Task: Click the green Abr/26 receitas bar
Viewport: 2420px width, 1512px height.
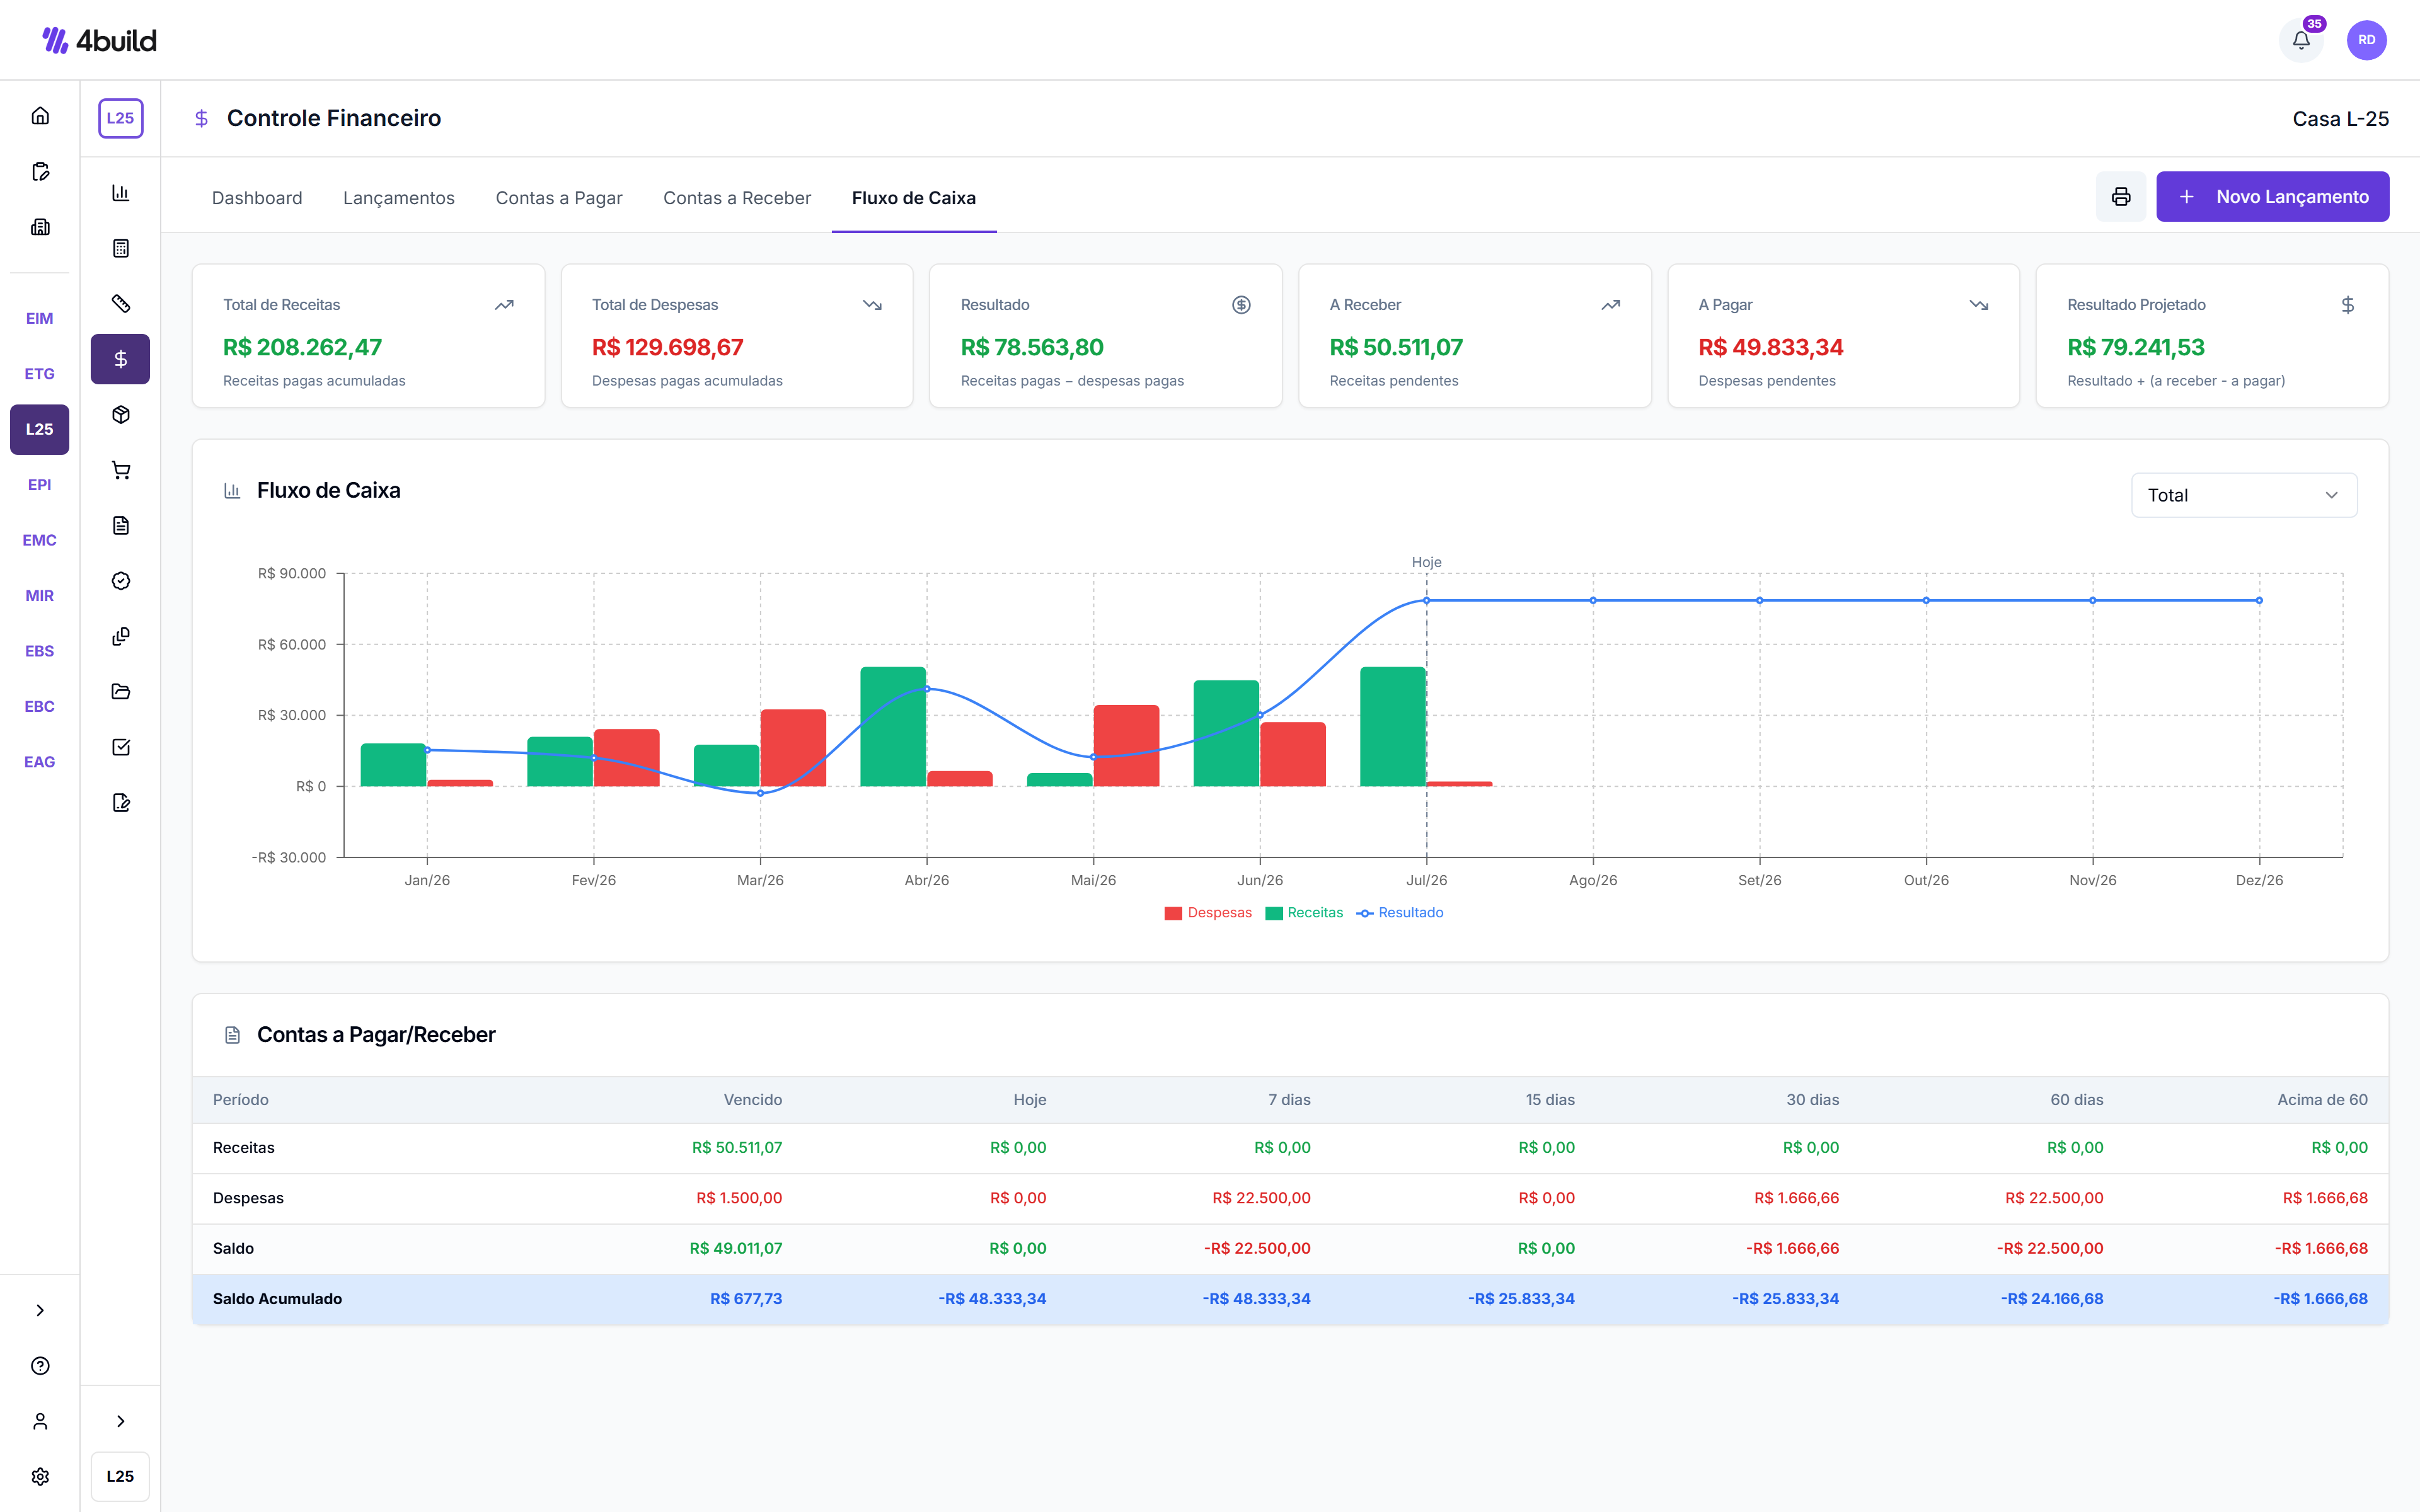Action: pos(893,727)
